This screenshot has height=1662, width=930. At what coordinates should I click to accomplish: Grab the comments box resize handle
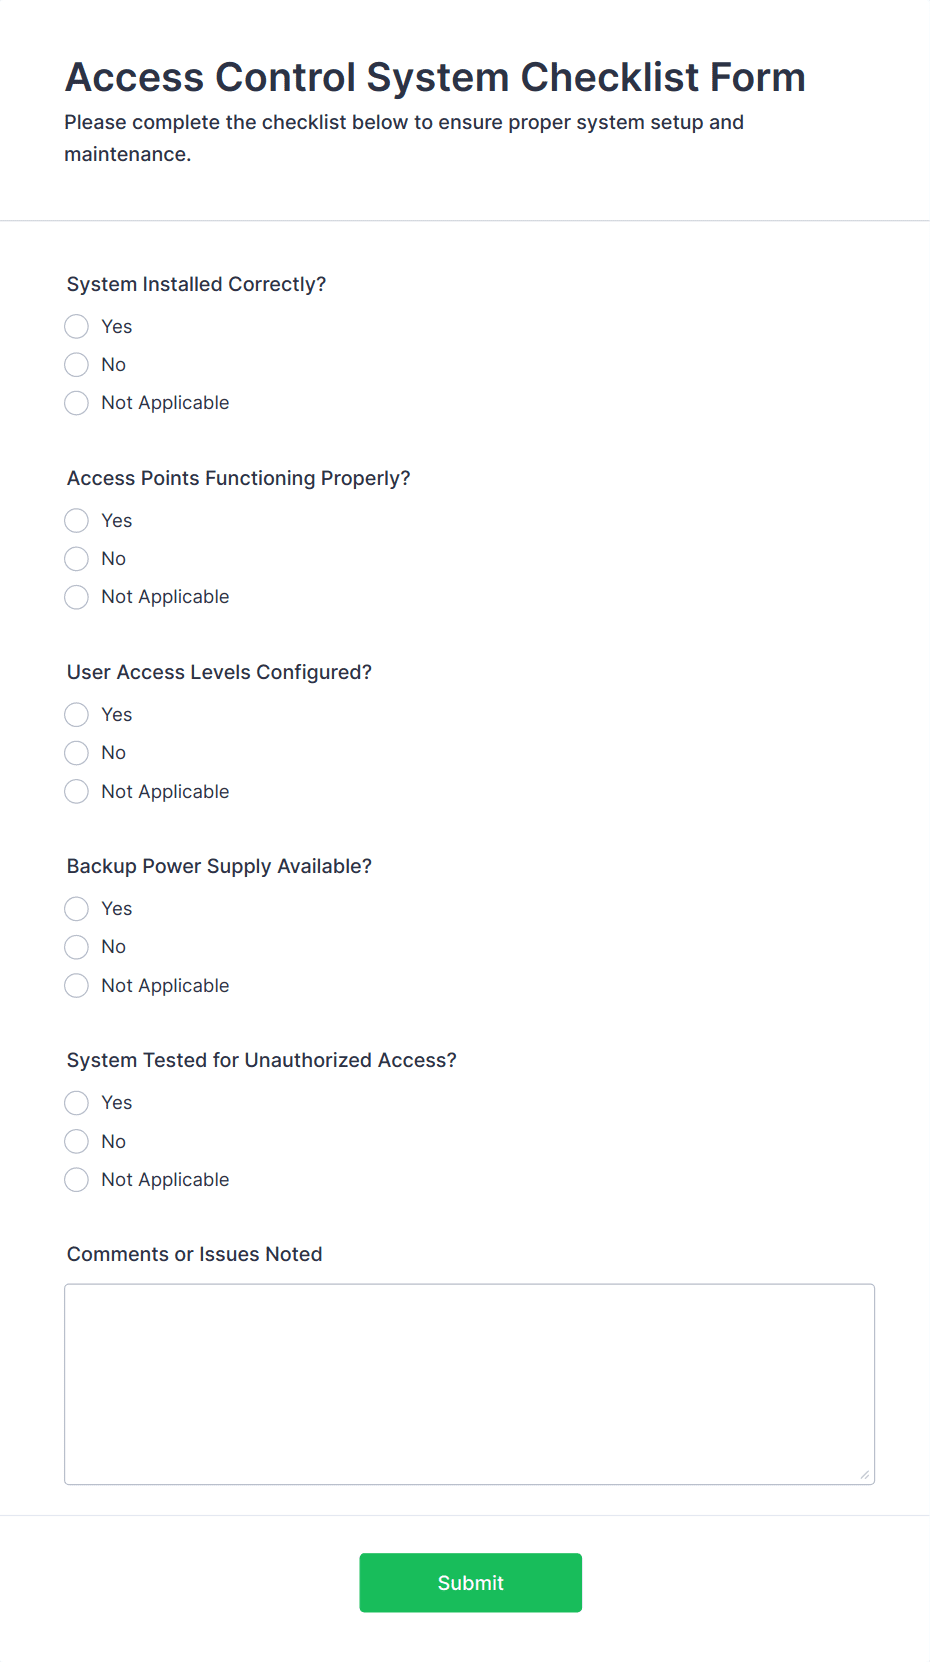point(864,1474)
